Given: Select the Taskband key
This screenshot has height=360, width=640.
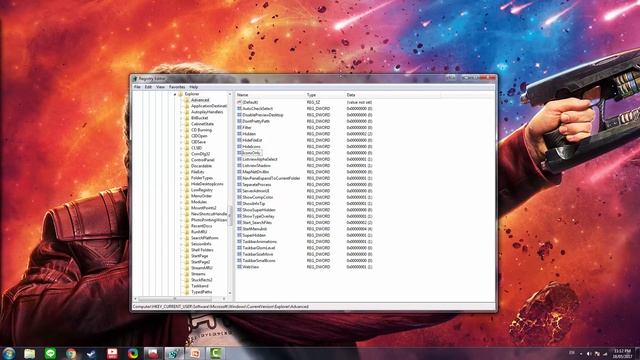Looking at the screenshot, I should pos(200,286).
